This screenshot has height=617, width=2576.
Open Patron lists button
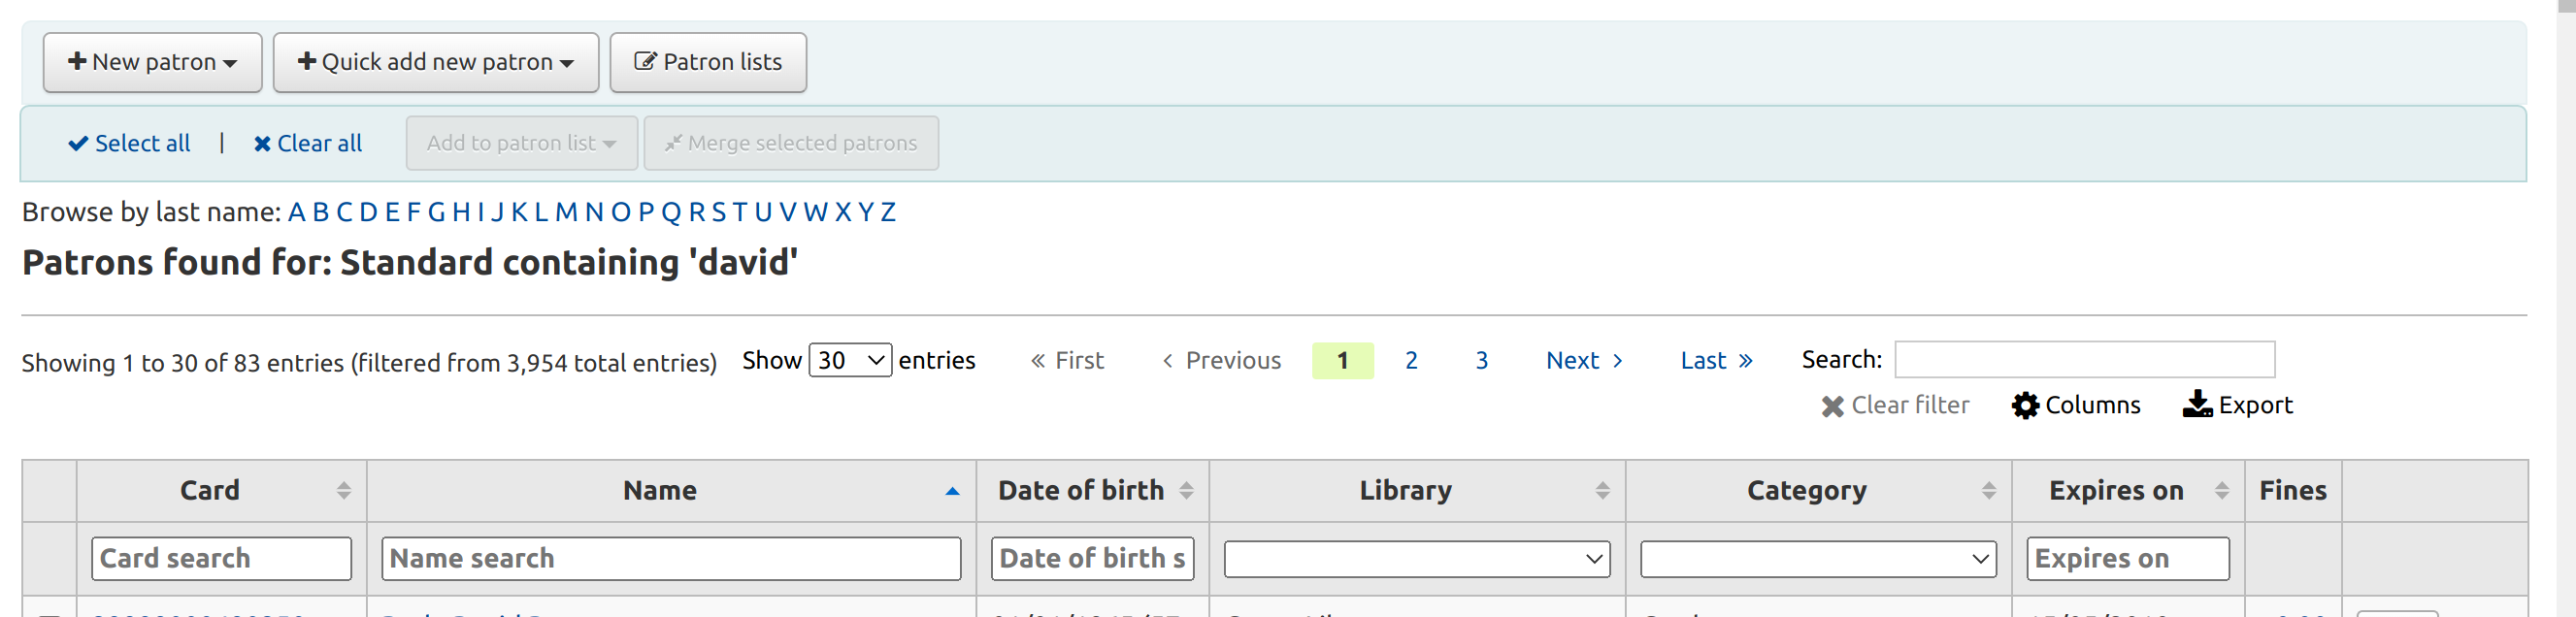point(708,62)
